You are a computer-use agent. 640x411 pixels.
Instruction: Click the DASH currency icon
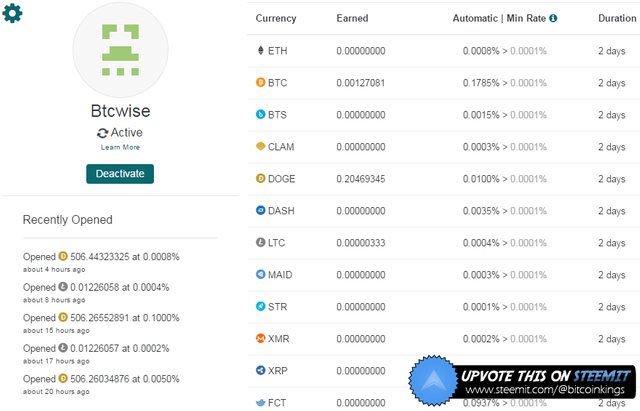[x=260, y=210]
